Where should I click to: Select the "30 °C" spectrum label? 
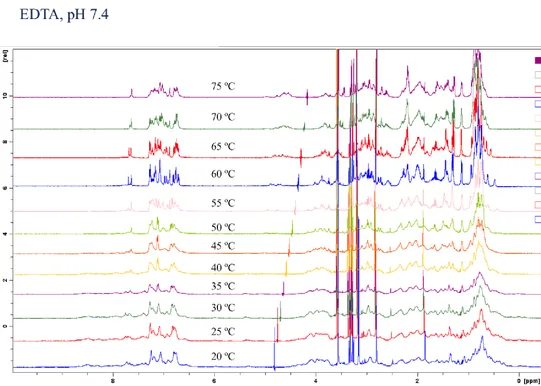click(223, 307)
